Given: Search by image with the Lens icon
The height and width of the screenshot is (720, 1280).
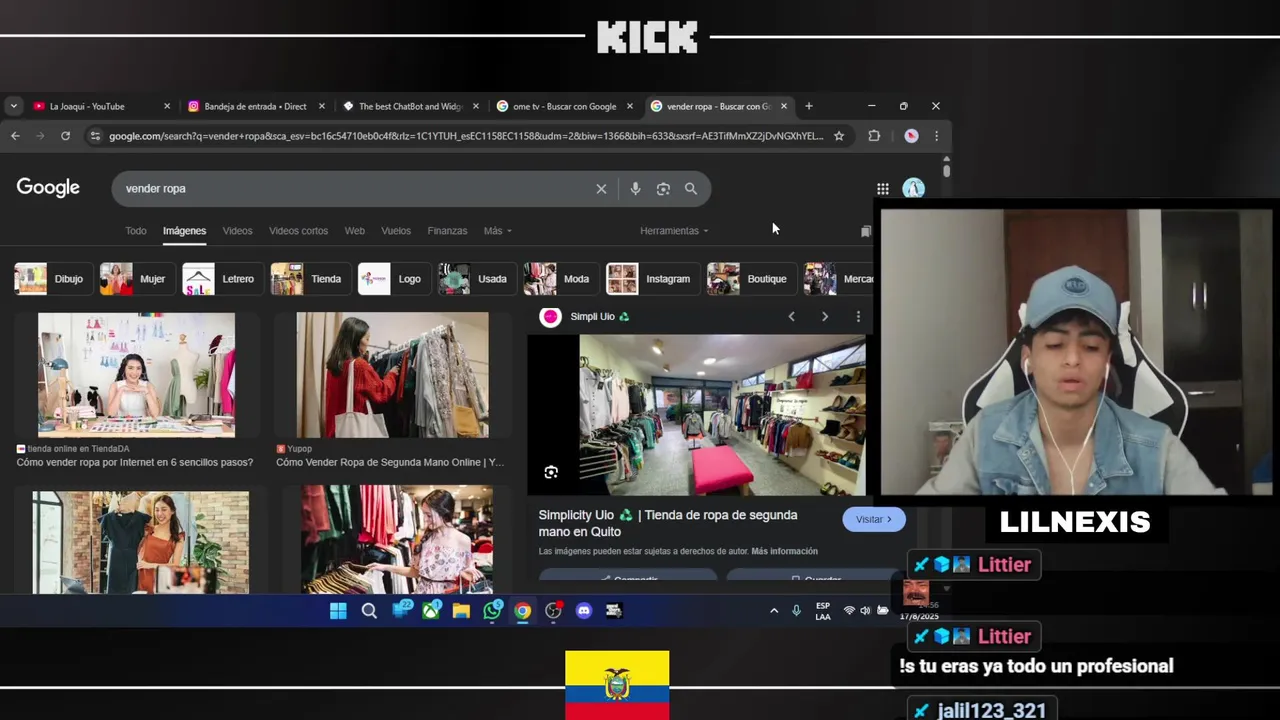Looking at the screenshot, I should click(x=663, y=189).
